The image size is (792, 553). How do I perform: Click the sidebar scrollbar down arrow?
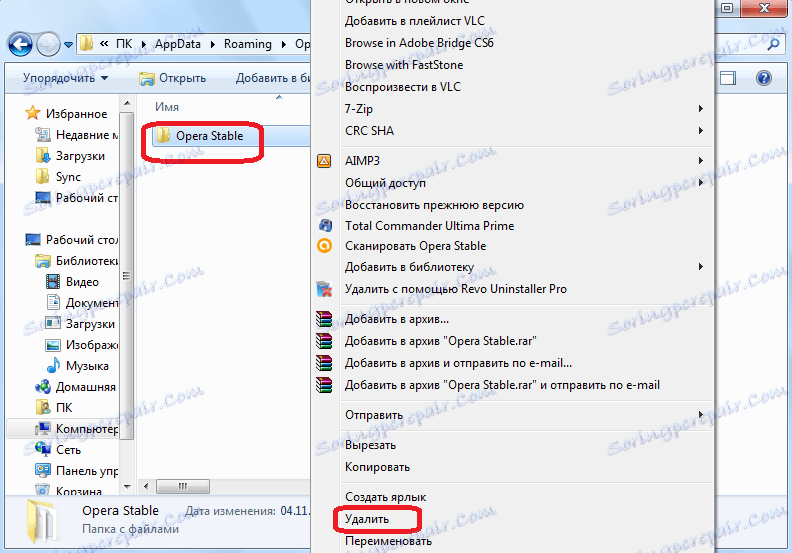pyautogui.click(x=127, y=487)
